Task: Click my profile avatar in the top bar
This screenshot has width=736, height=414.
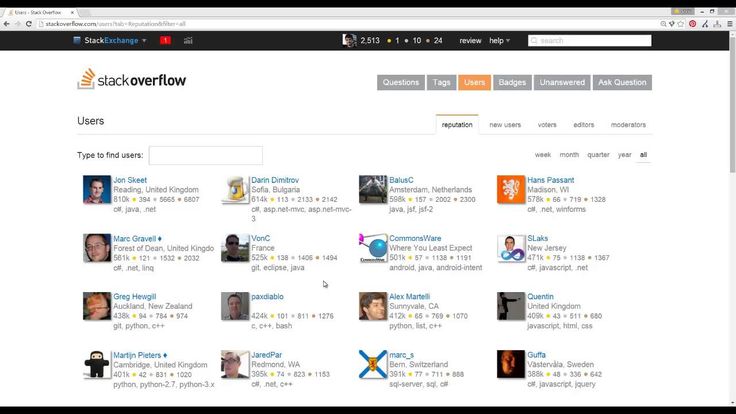Action: pyautogui.click(x=349, y=40)
